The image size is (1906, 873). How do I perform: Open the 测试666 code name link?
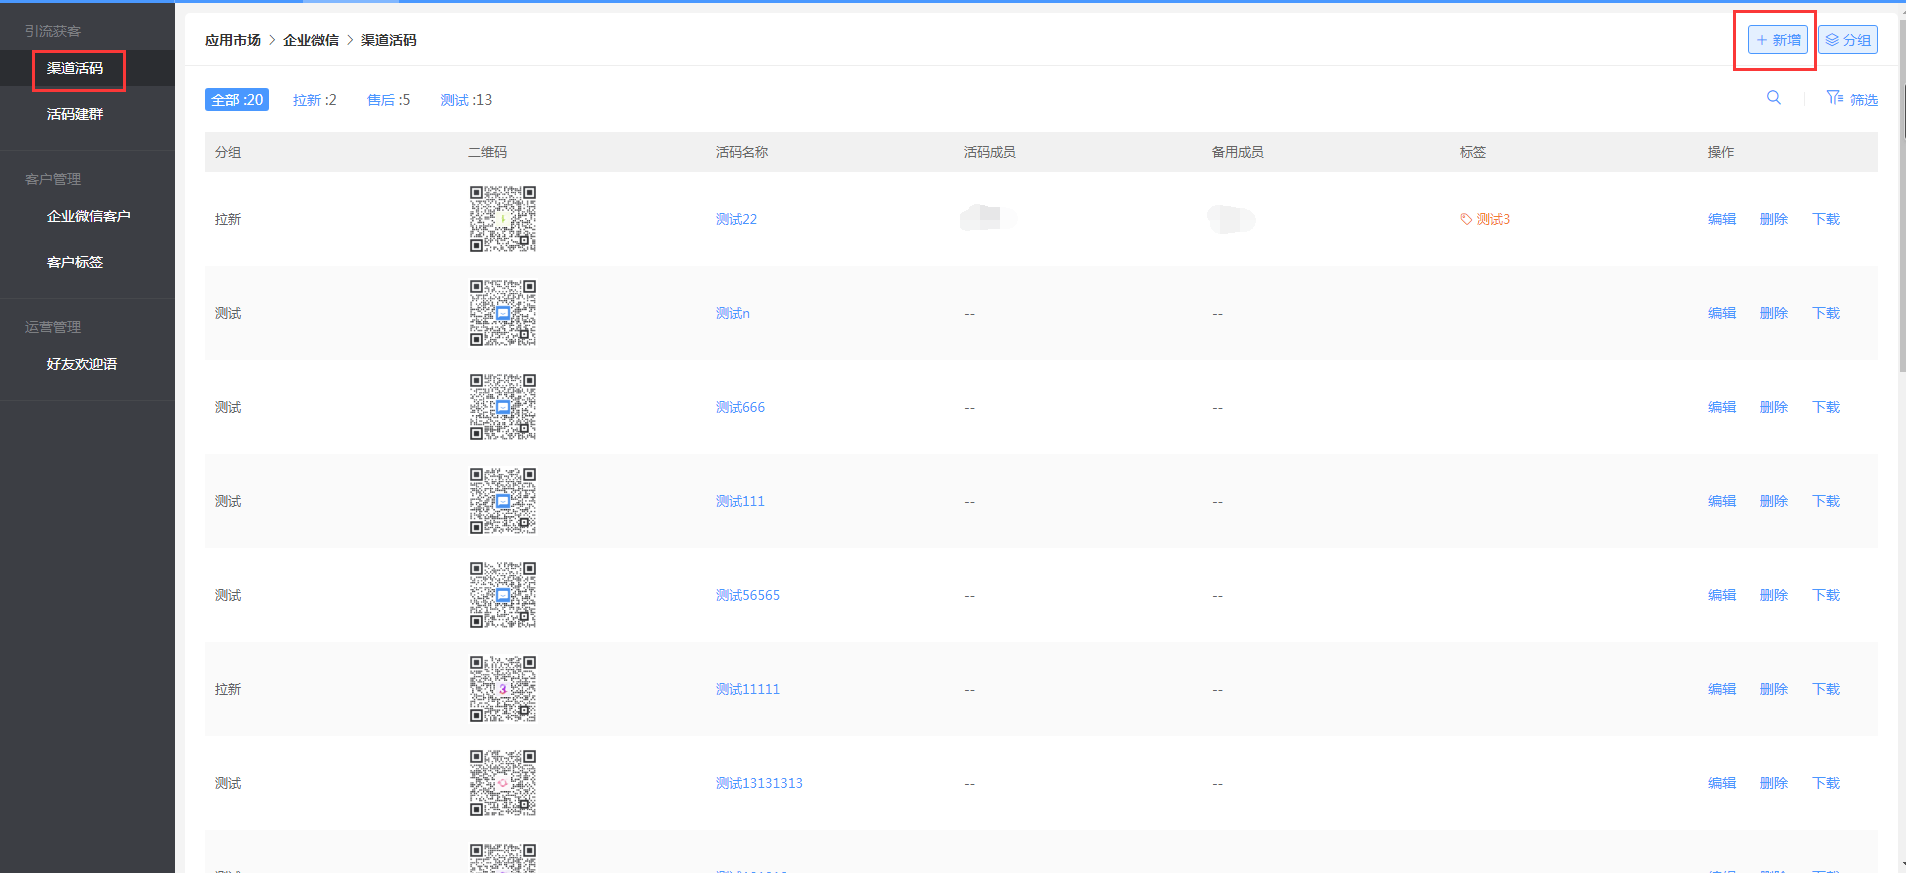(x=740, y=407)
